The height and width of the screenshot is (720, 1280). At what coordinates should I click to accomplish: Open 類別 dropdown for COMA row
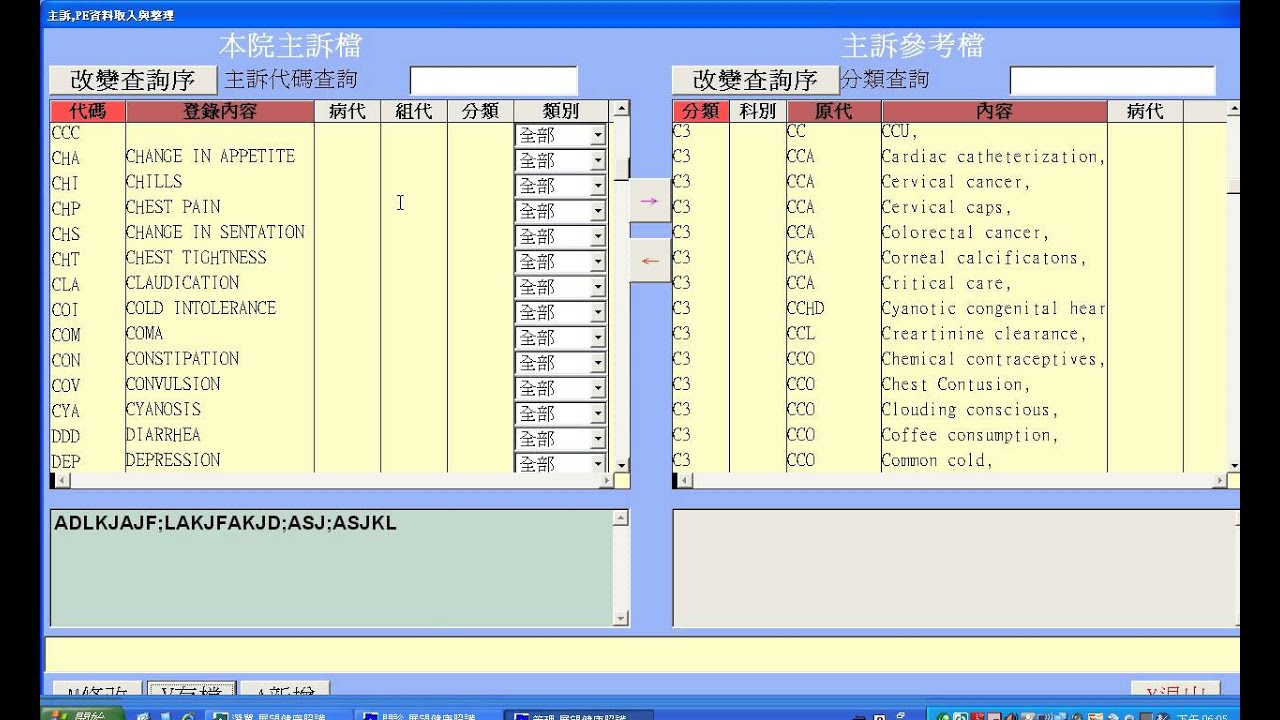pyautogui.click(x=598, y=338)
